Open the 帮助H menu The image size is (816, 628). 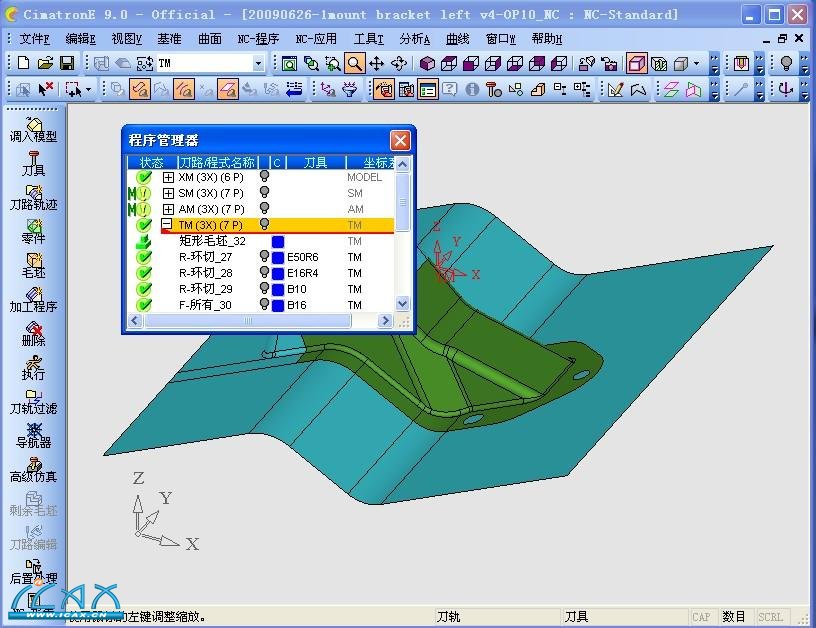(547, 39)
